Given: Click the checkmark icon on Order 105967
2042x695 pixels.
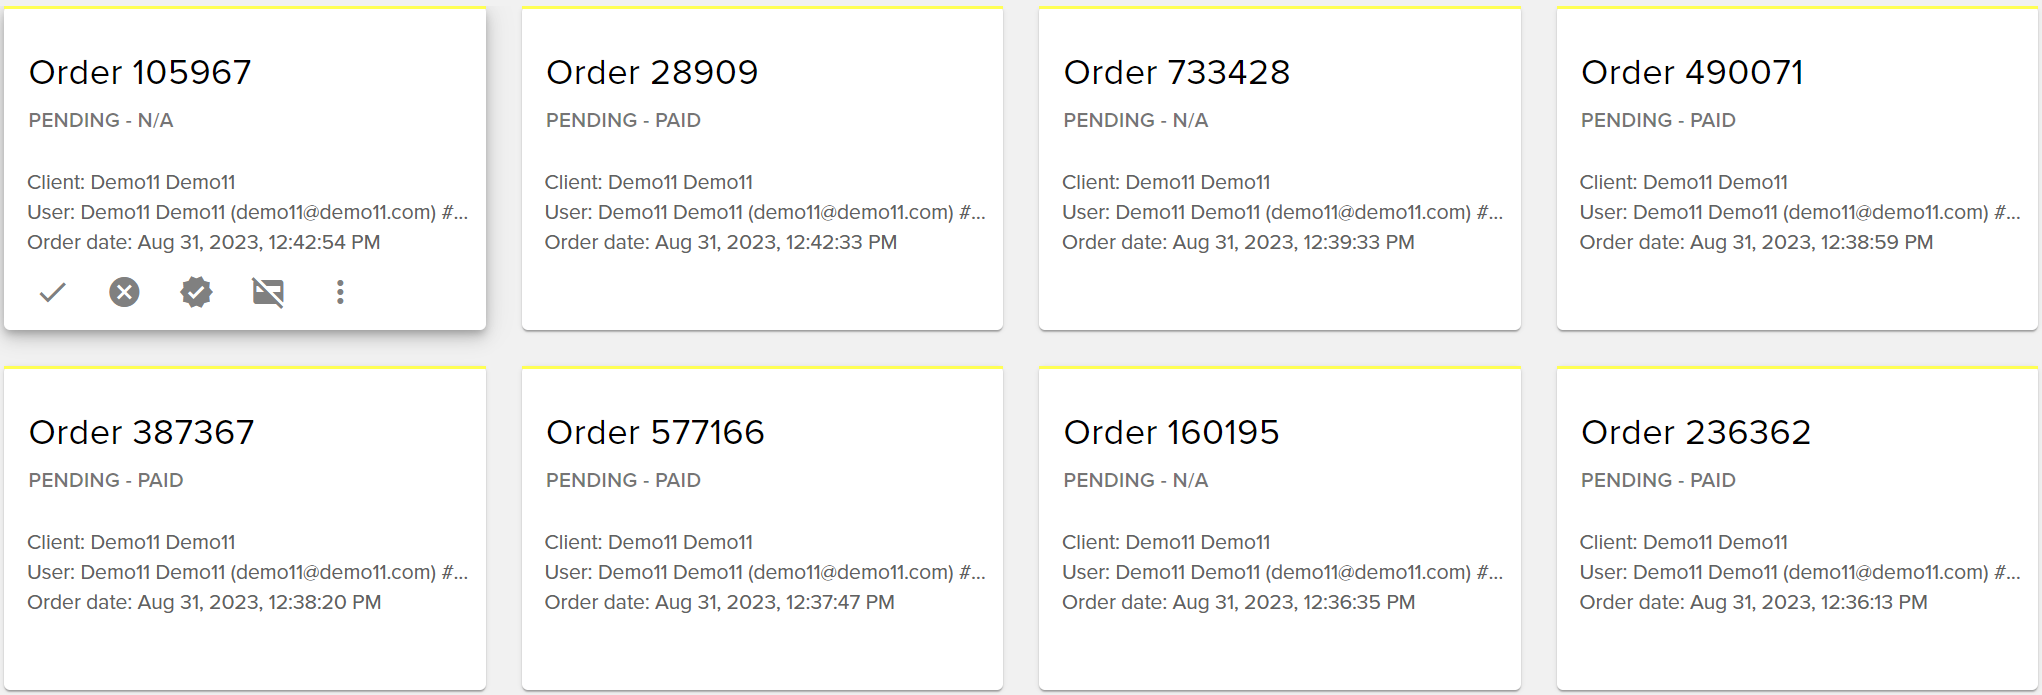Looking at the screenshot, I should pos(53,292).
